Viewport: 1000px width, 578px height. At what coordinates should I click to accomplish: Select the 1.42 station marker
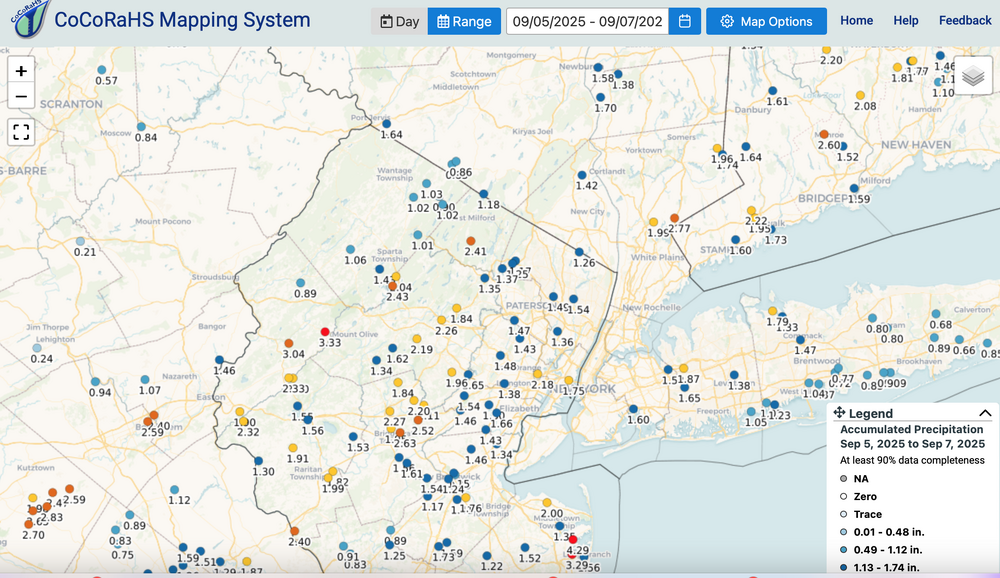coord(582,175)
